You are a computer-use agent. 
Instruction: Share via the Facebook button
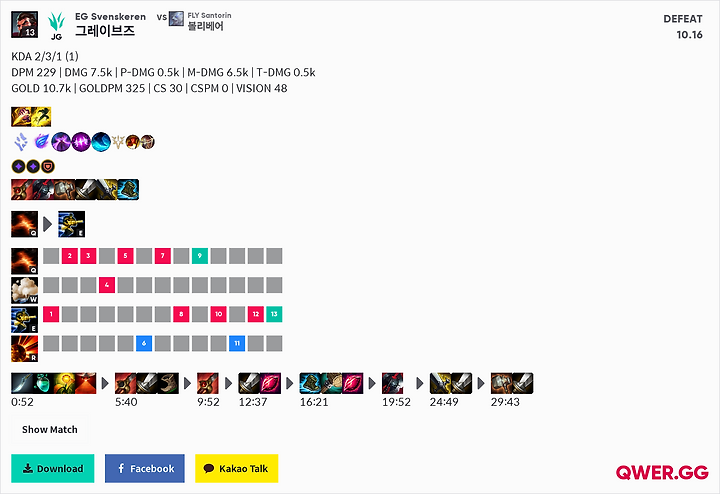pyautogui.click(x=145, y=468)
